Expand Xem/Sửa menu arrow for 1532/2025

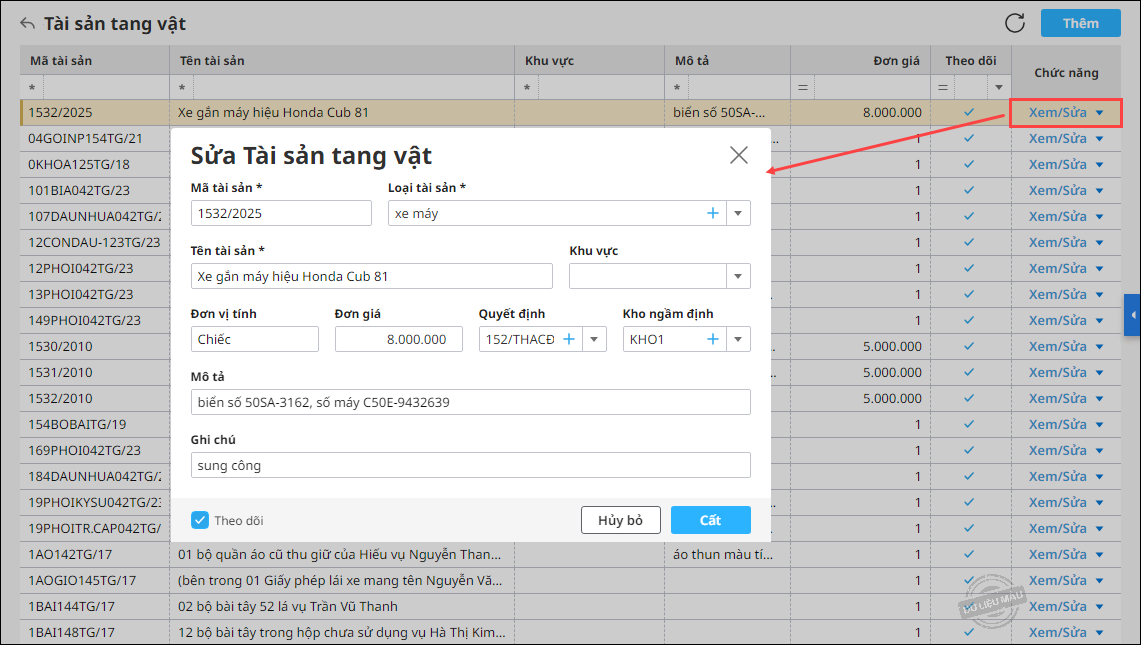point(1099,113)
